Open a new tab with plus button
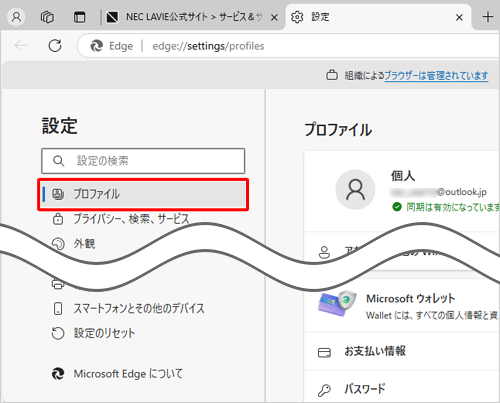The height and width of the screenshot is (403, 500). pyautogui.click(x=488, y=17)
